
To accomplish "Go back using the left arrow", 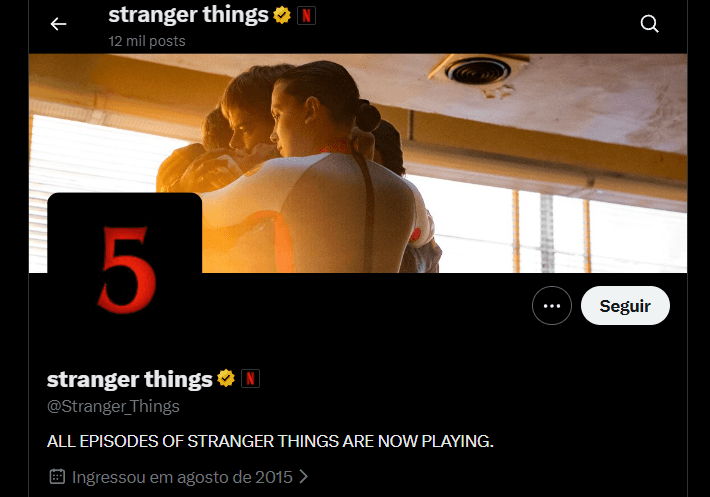I will point(58,24).
